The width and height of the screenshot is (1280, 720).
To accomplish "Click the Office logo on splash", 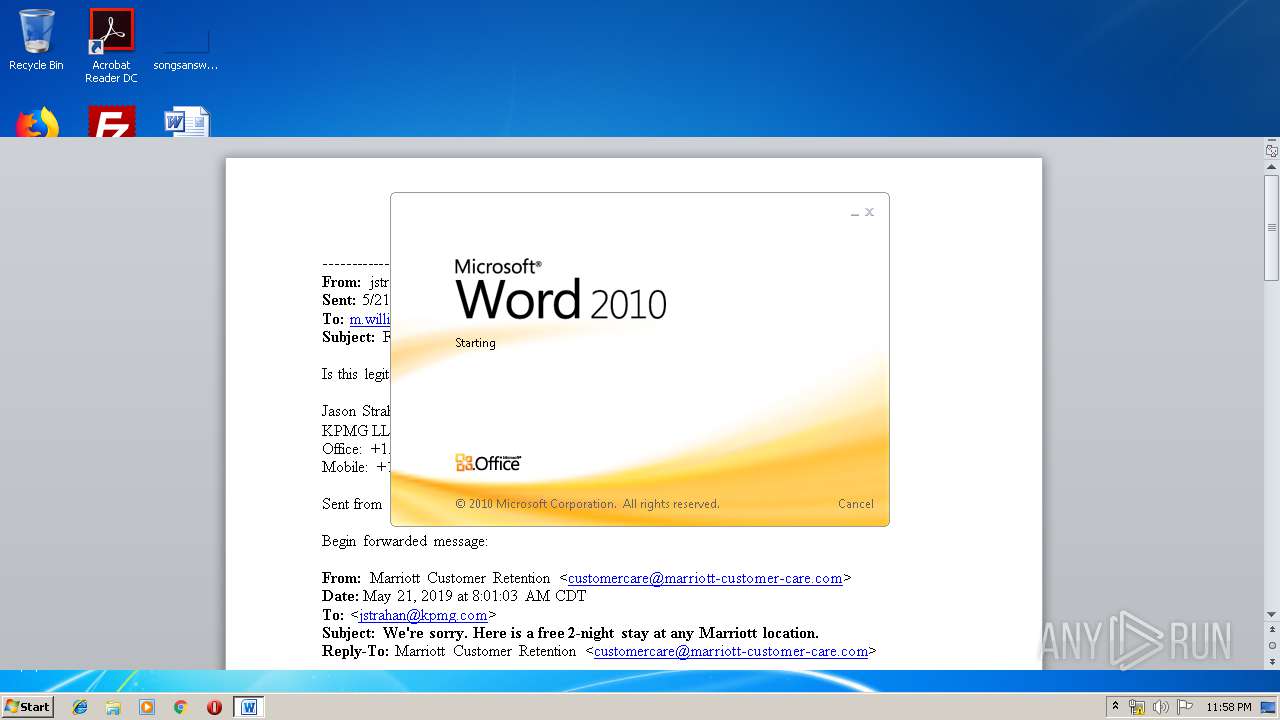I will [x=488, y=463].
